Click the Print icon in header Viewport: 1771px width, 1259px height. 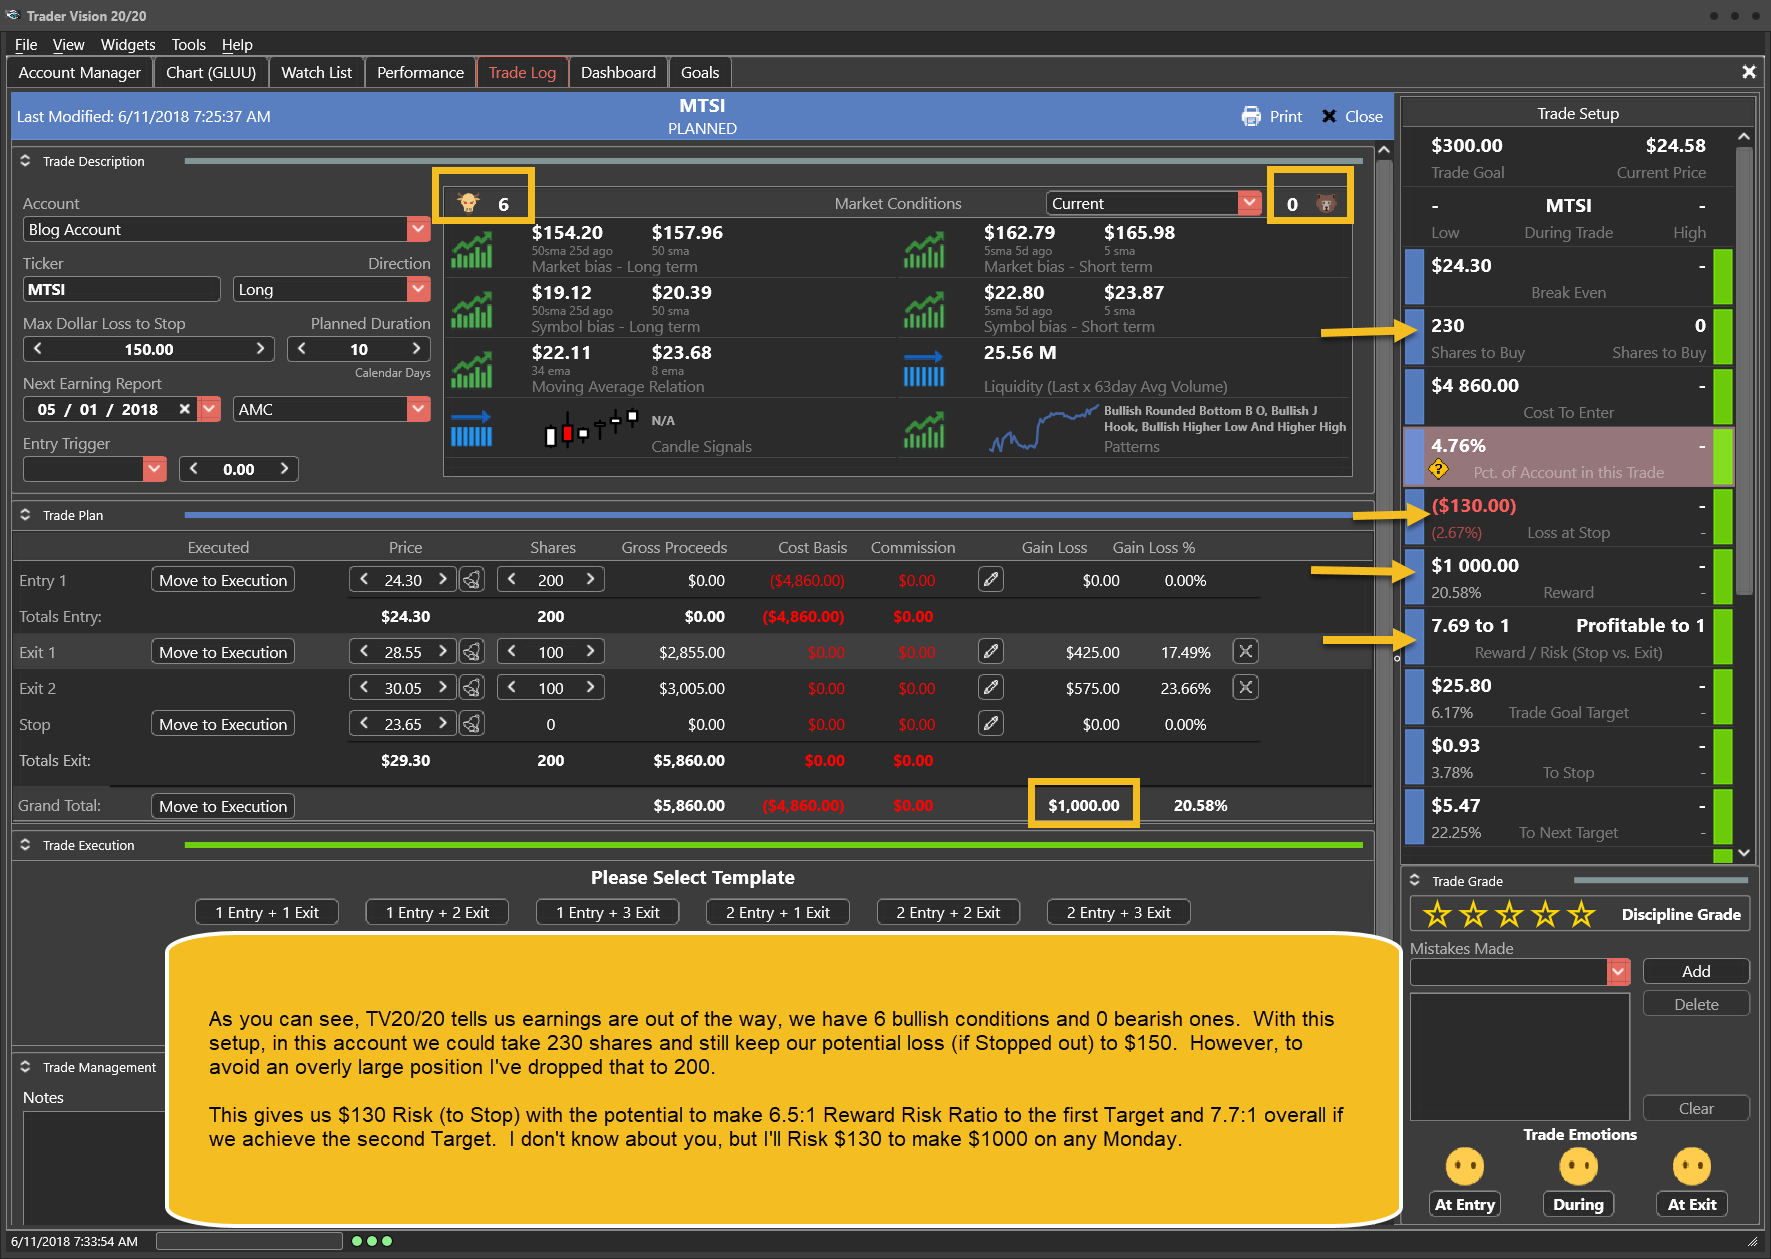1251,116
